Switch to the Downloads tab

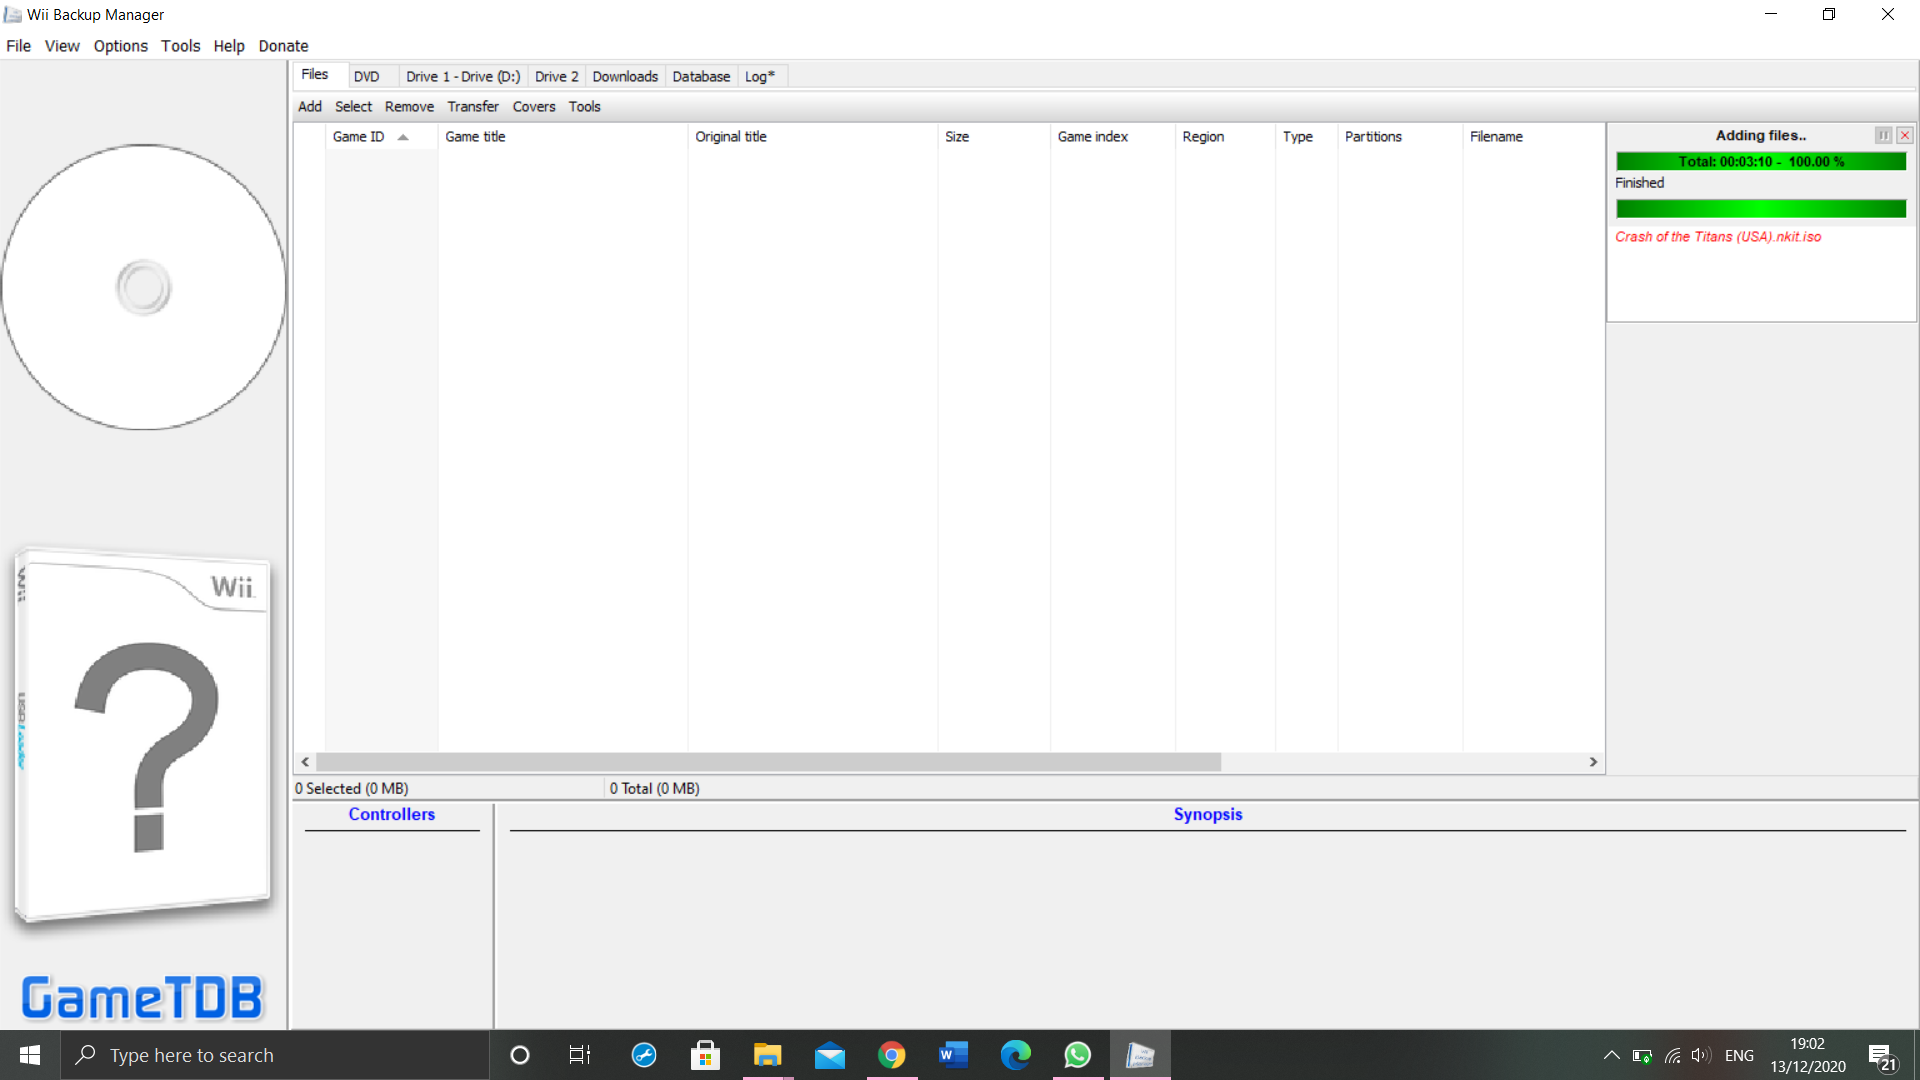pyautogui.click(x=625, y=77)
